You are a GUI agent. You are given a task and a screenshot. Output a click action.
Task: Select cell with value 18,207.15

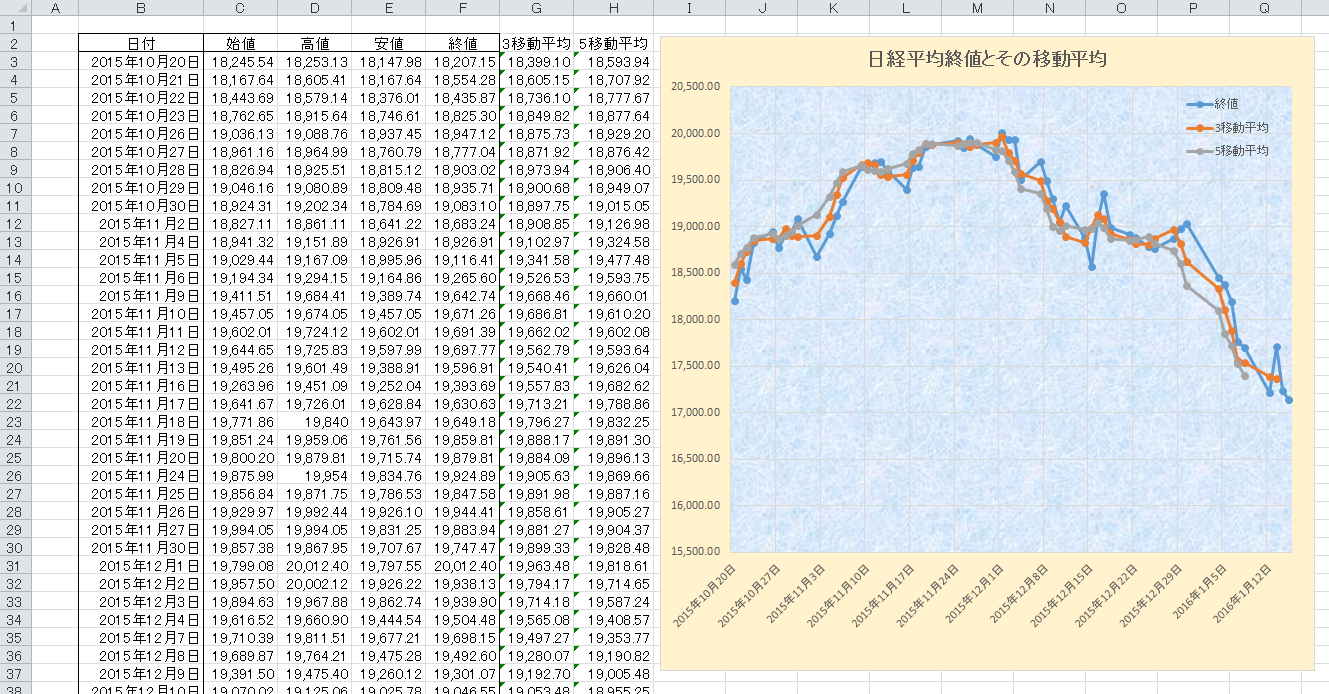pyautogui.click(x=463, y=61)
